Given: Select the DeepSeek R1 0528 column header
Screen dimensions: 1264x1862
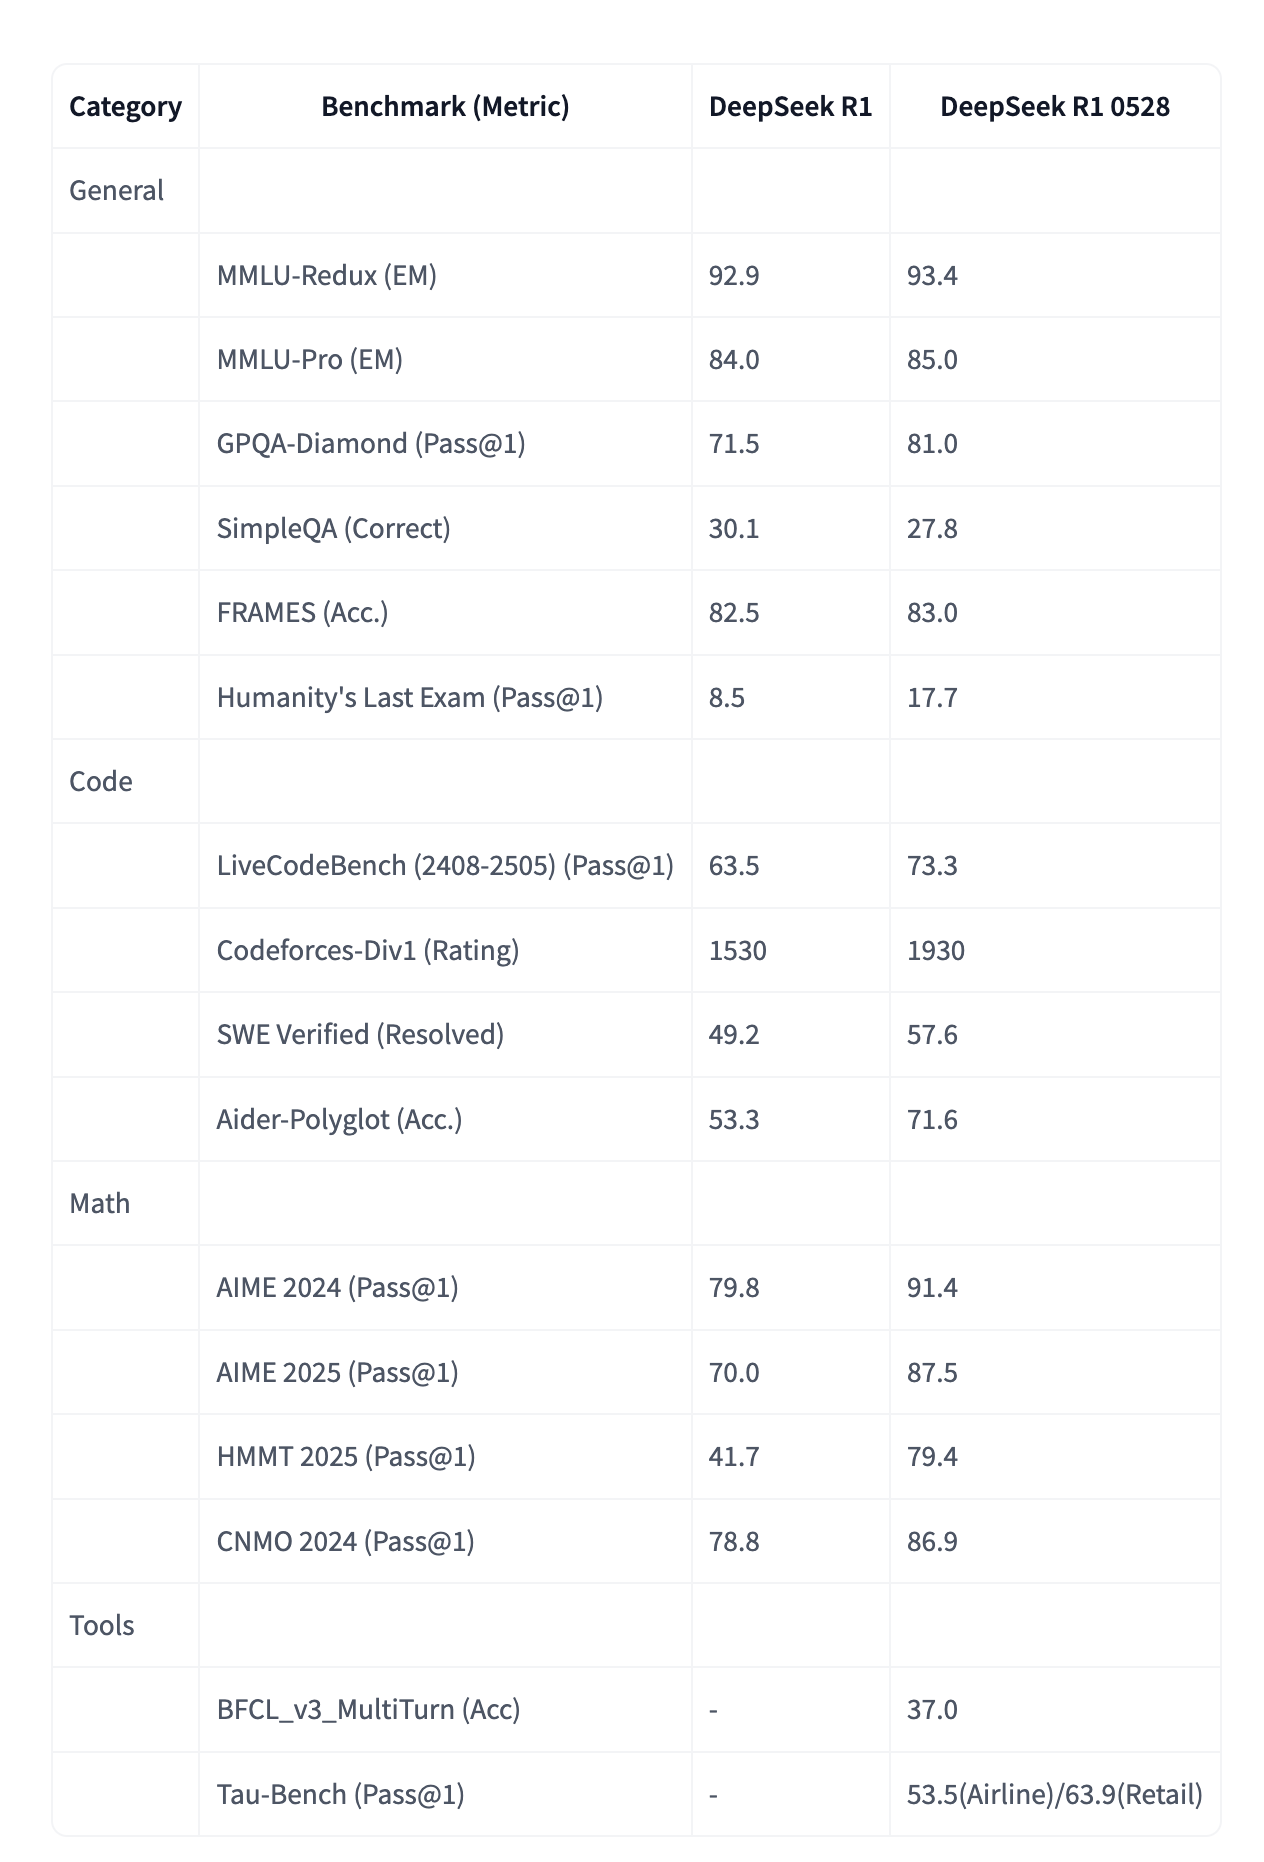Looking at the screenshot, I should pyautogui.click(x=1055, y=107).
